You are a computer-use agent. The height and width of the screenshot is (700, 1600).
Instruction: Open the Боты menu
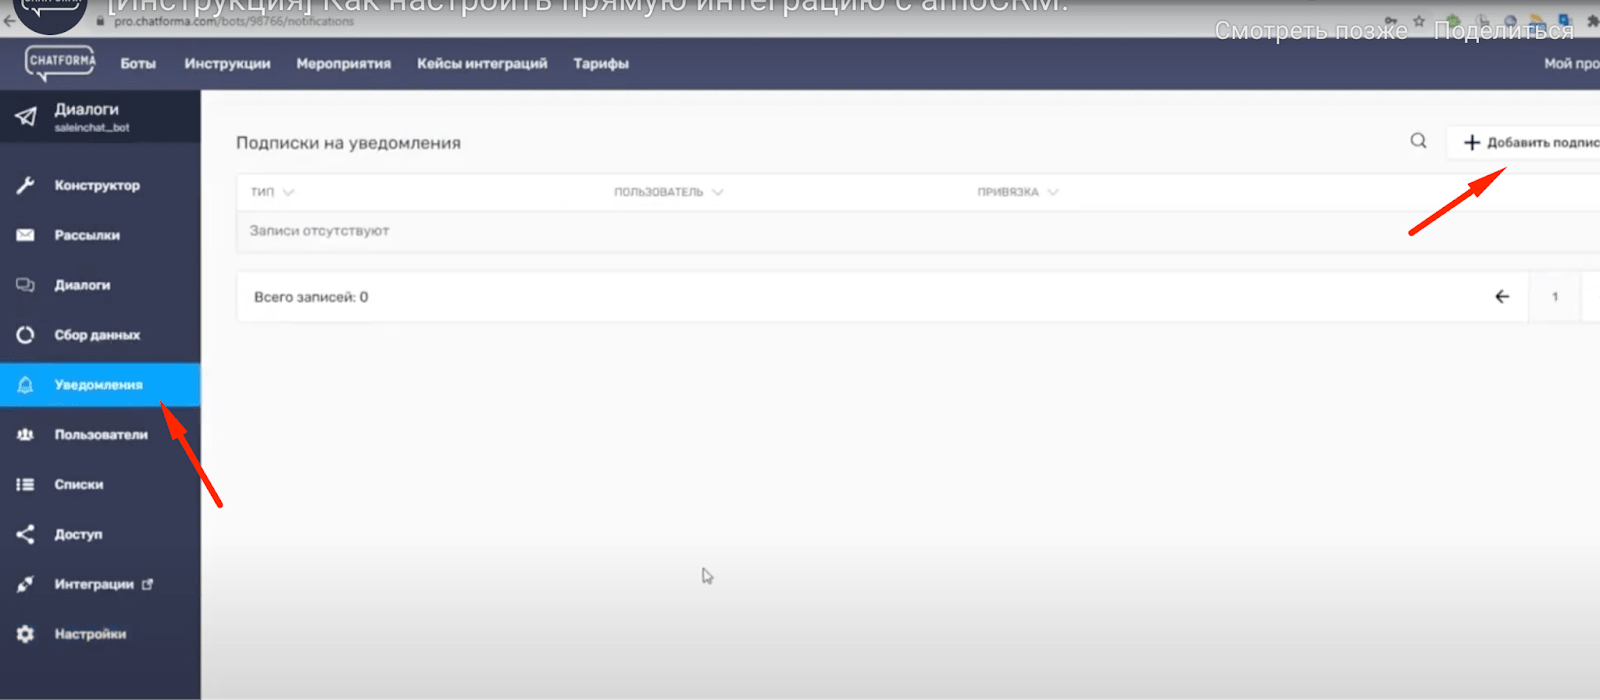[x=138, y=63]
